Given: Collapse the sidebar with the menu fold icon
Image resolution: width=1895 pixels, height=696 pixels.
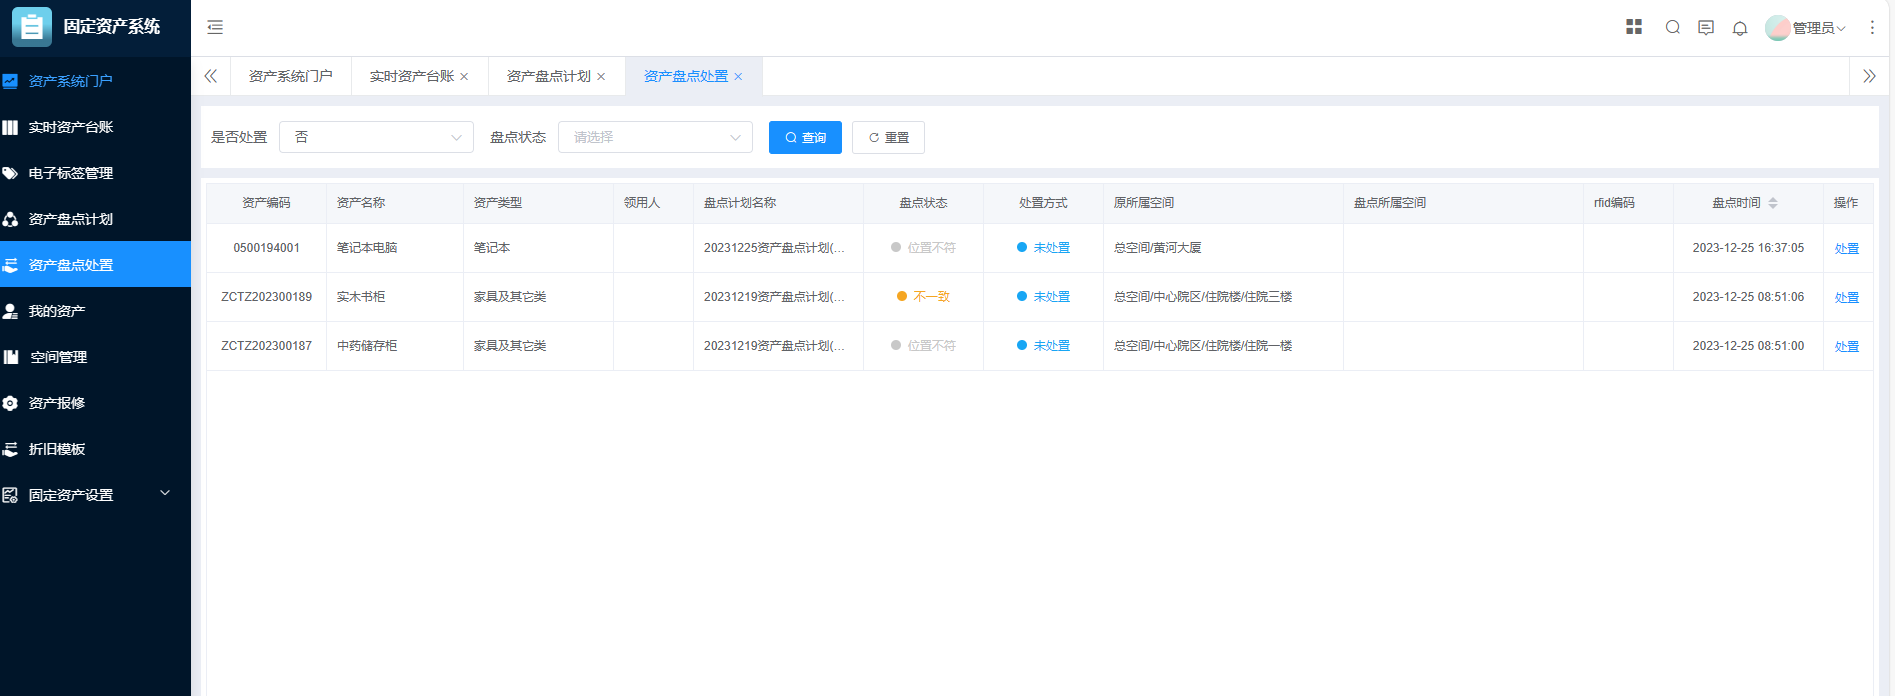Looking at the screenshot, I should [215, 27].
